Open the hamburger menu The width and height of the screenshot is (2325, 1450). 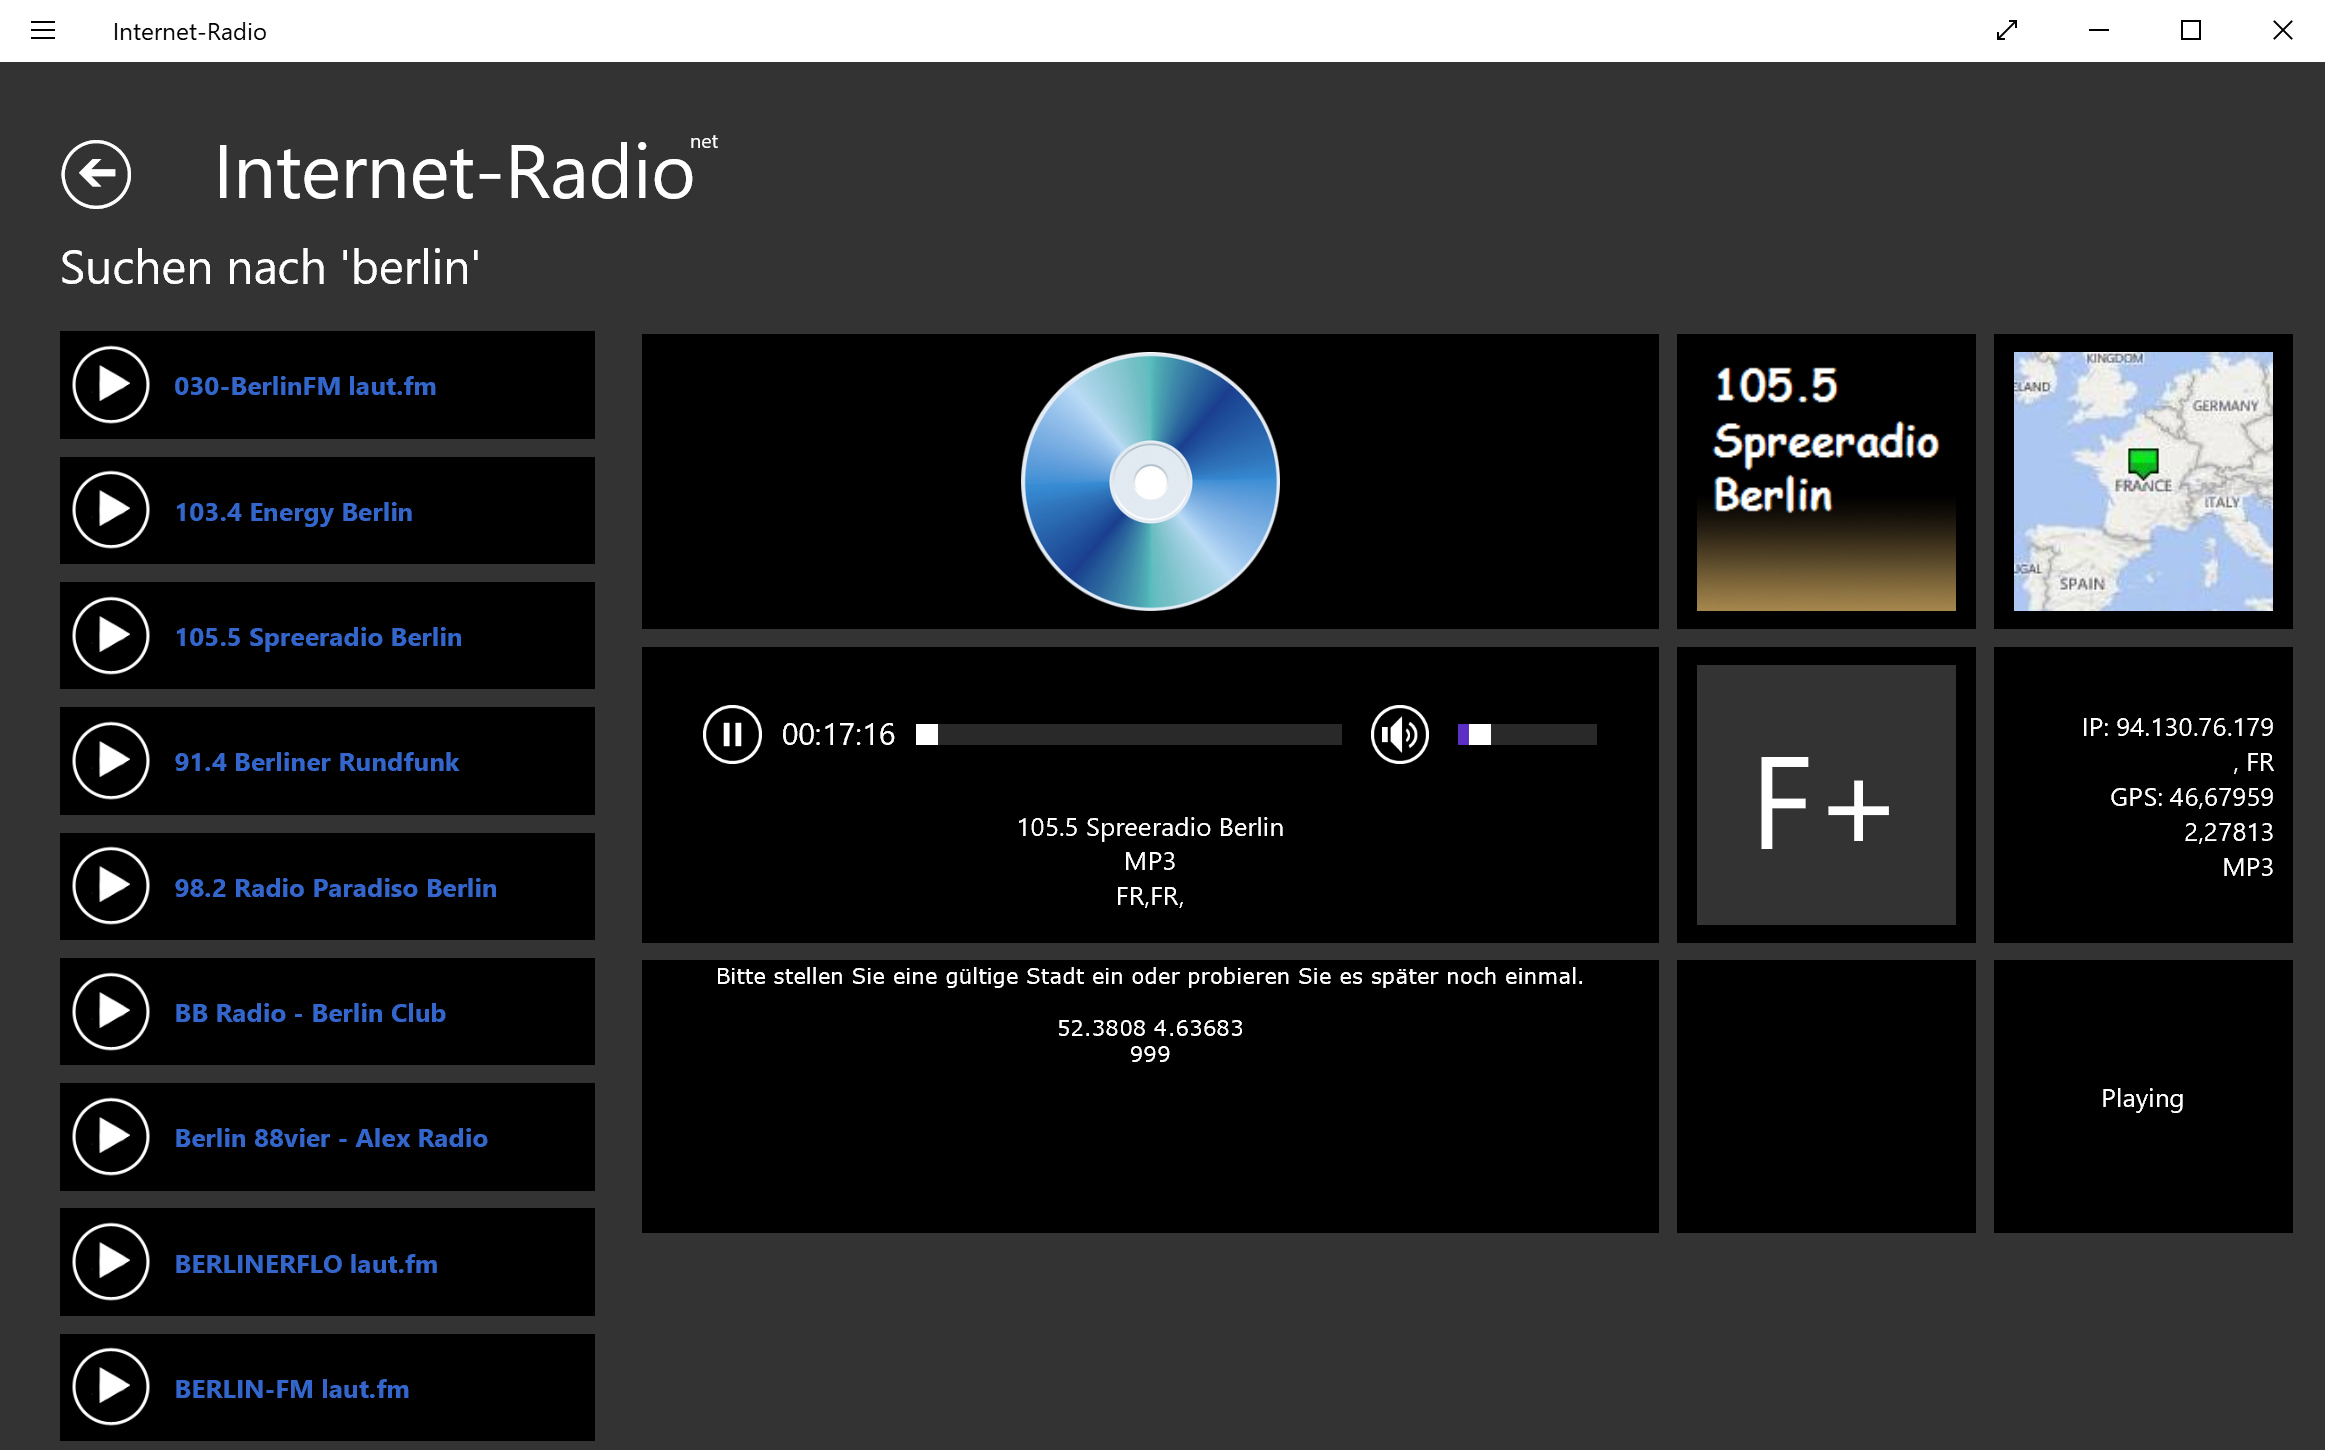coord(43,31)
